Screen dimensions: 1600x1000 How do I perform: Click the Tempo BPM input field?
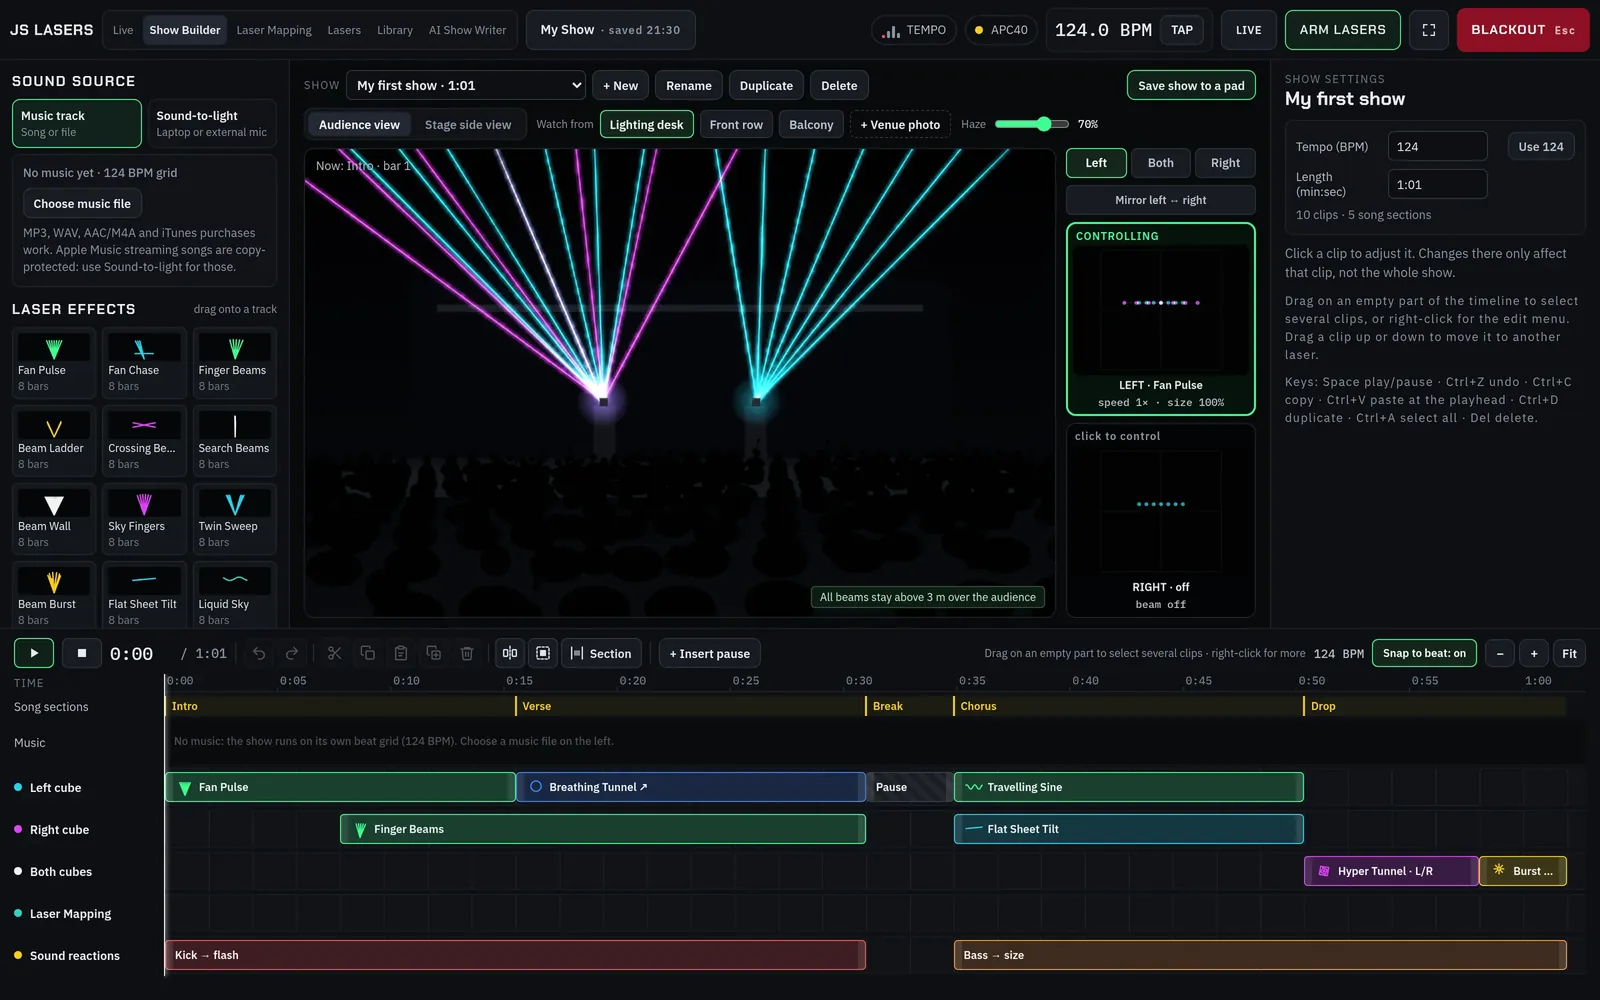pyautogui.click(x=1437, y=146)
